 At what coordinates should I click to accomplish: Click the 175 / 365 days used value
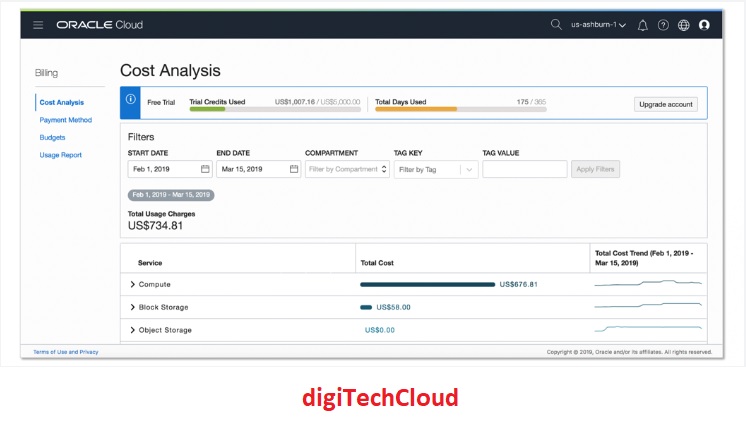coord(531,102)
